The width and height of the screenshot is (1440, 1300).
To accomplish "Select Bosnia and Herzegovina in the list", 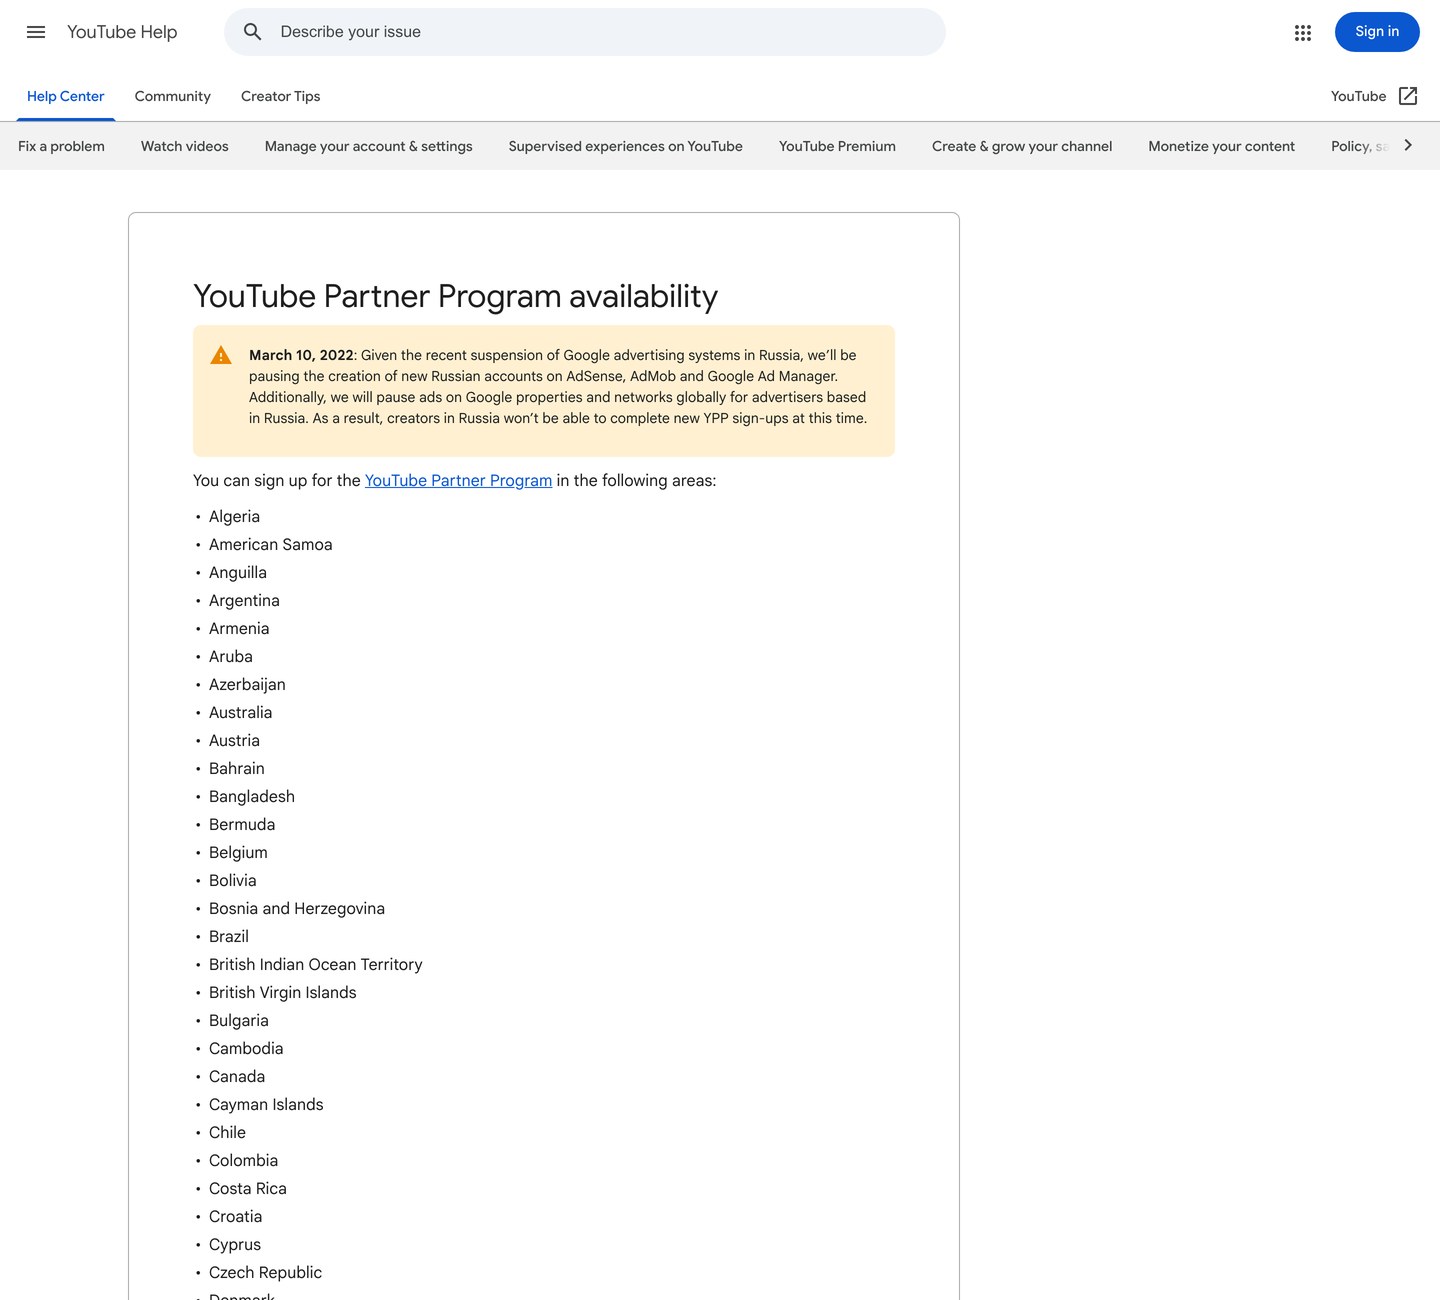I will click(x=297, y=908).
